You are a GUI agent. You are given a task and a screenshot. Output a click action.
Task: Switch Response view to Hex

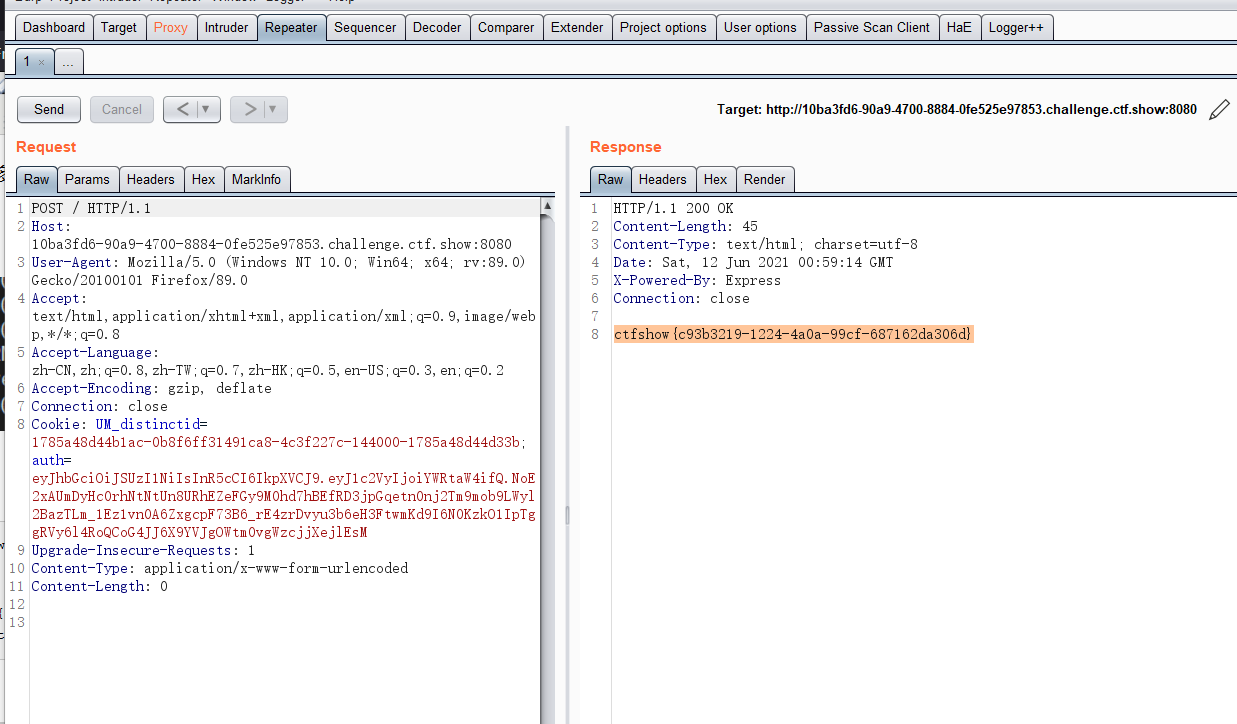[716, 179]
